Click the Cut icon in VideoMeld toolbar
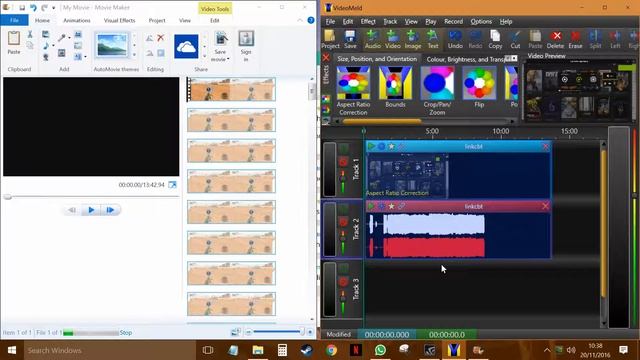The image size is (640, 360). pyautogui.click(x=515, y=39)
